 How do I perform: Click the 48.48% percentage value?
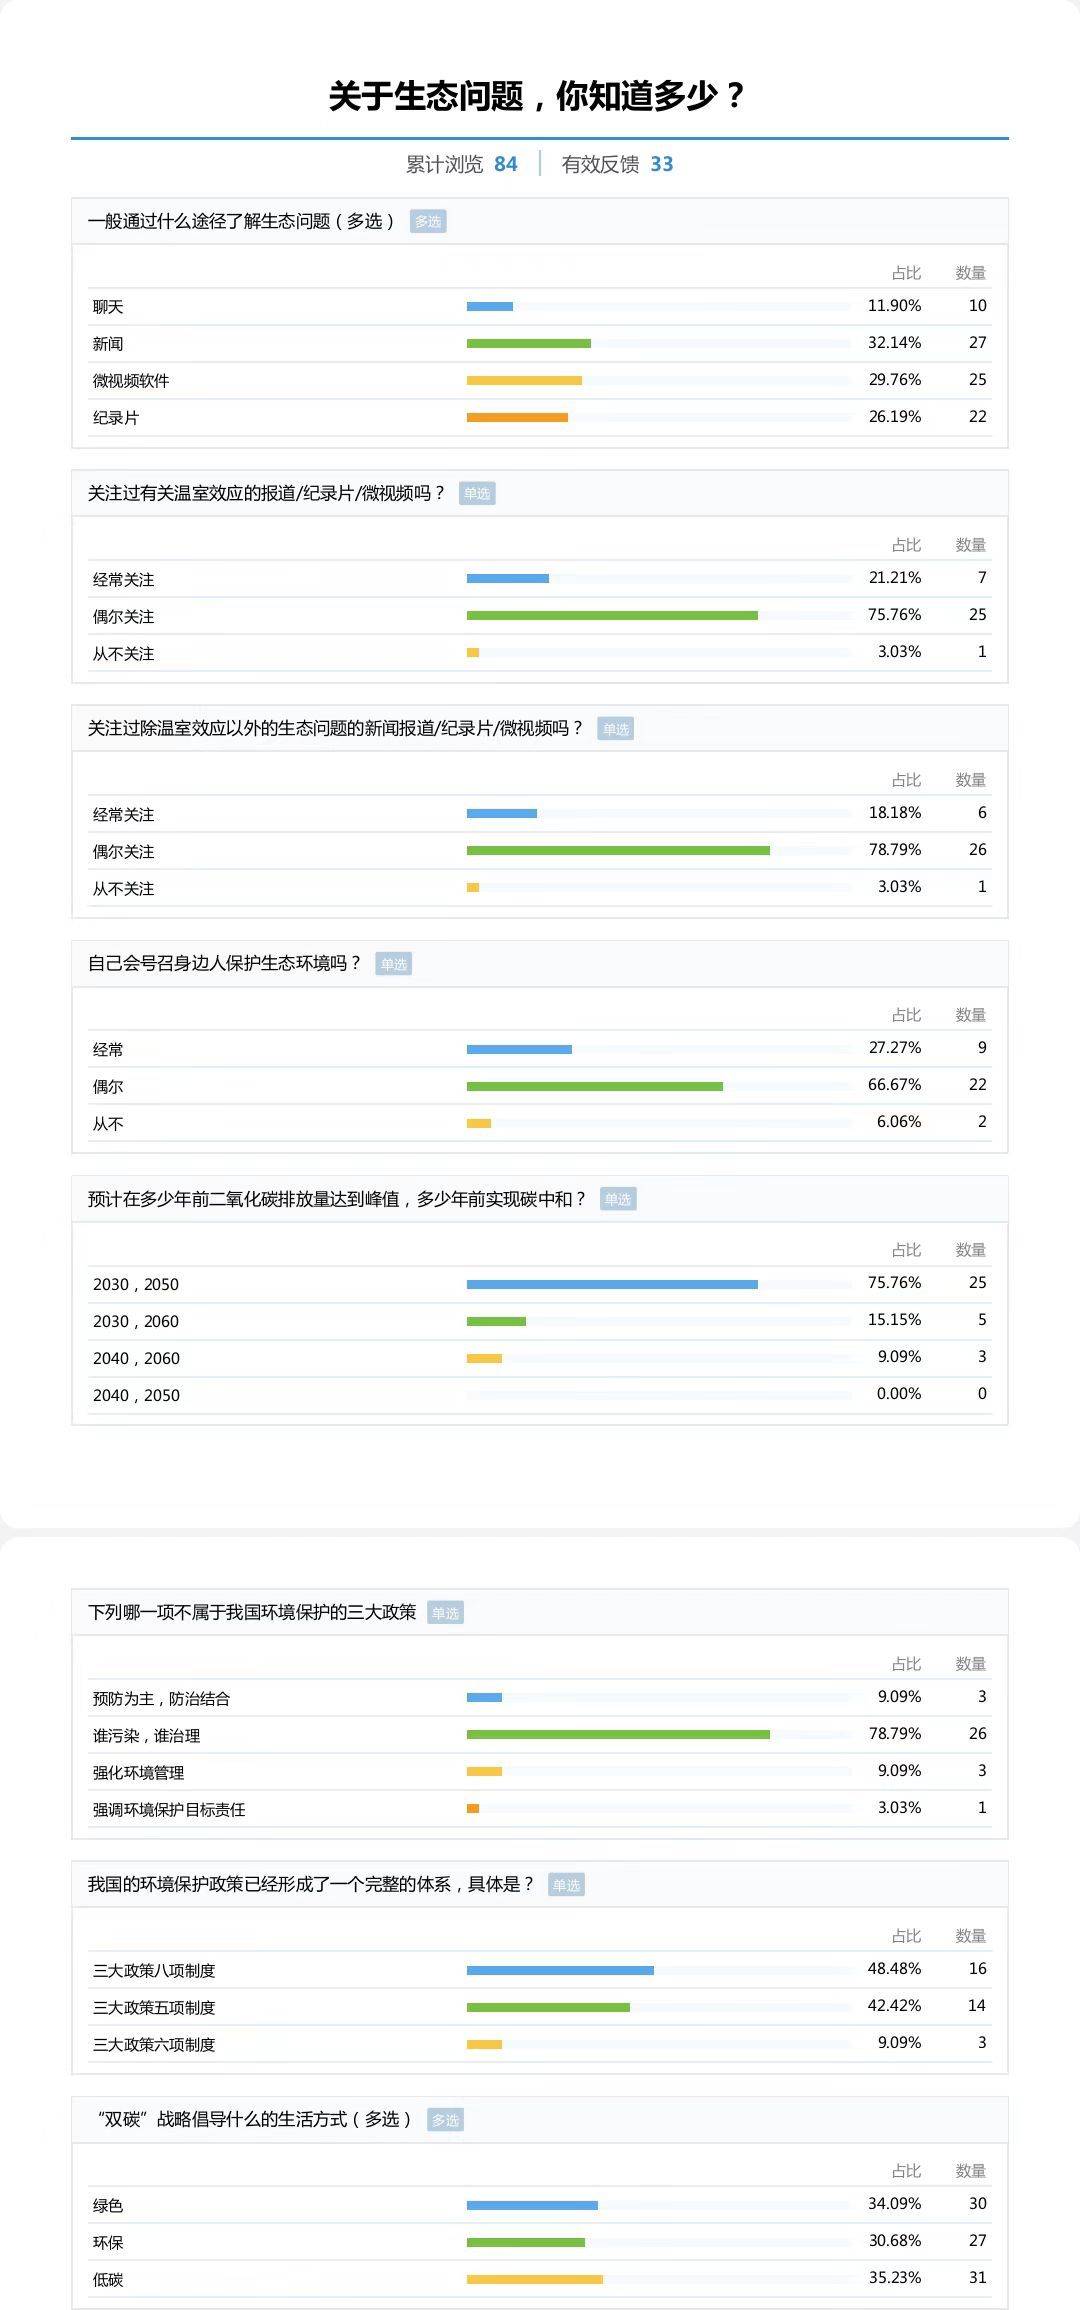click(894, 1969)
